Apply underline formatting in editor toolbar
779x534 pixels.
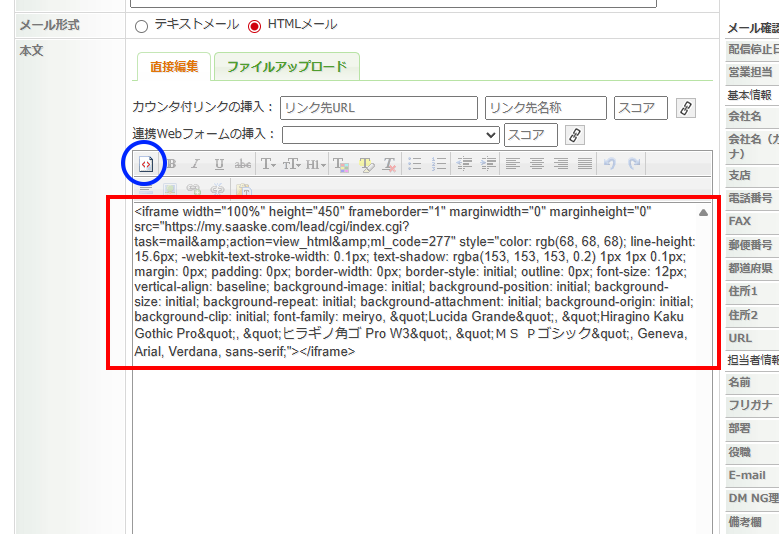(218, 164)
